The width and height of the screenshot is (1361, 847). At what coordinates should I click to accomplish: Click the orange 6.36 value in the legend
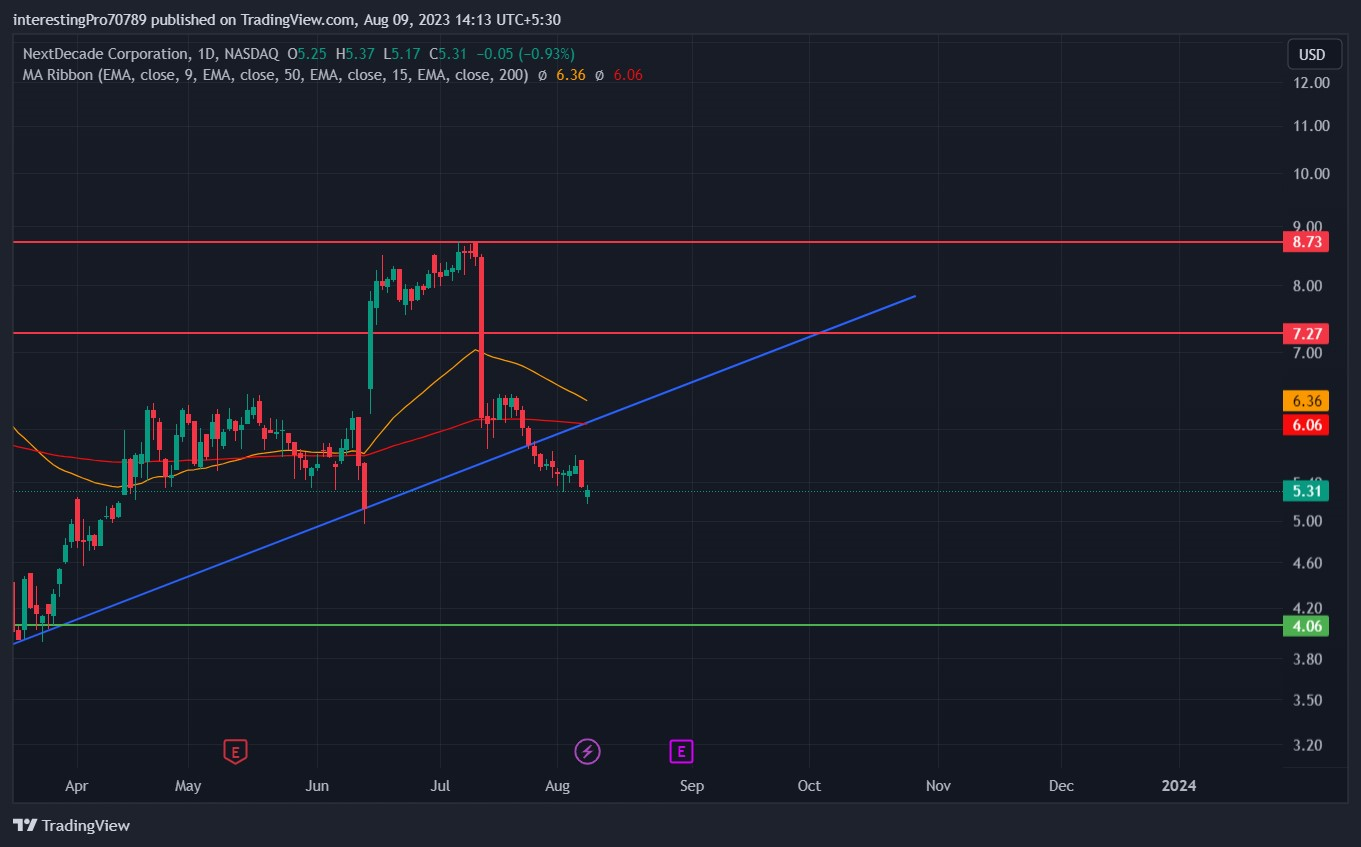click(x=570, y=75)
